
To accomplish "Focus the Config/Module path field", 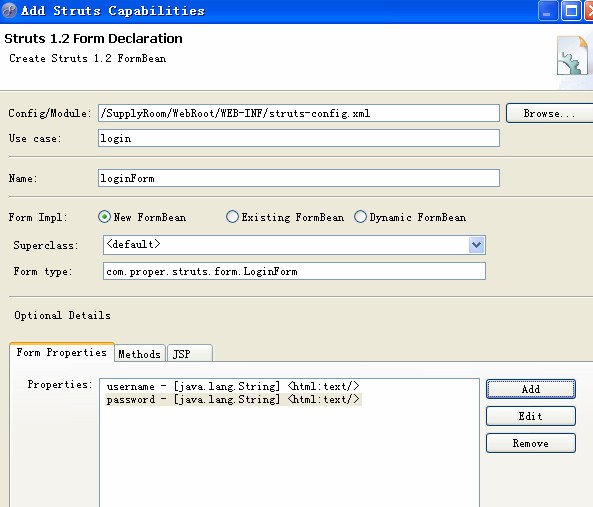I will coord(299,113).
